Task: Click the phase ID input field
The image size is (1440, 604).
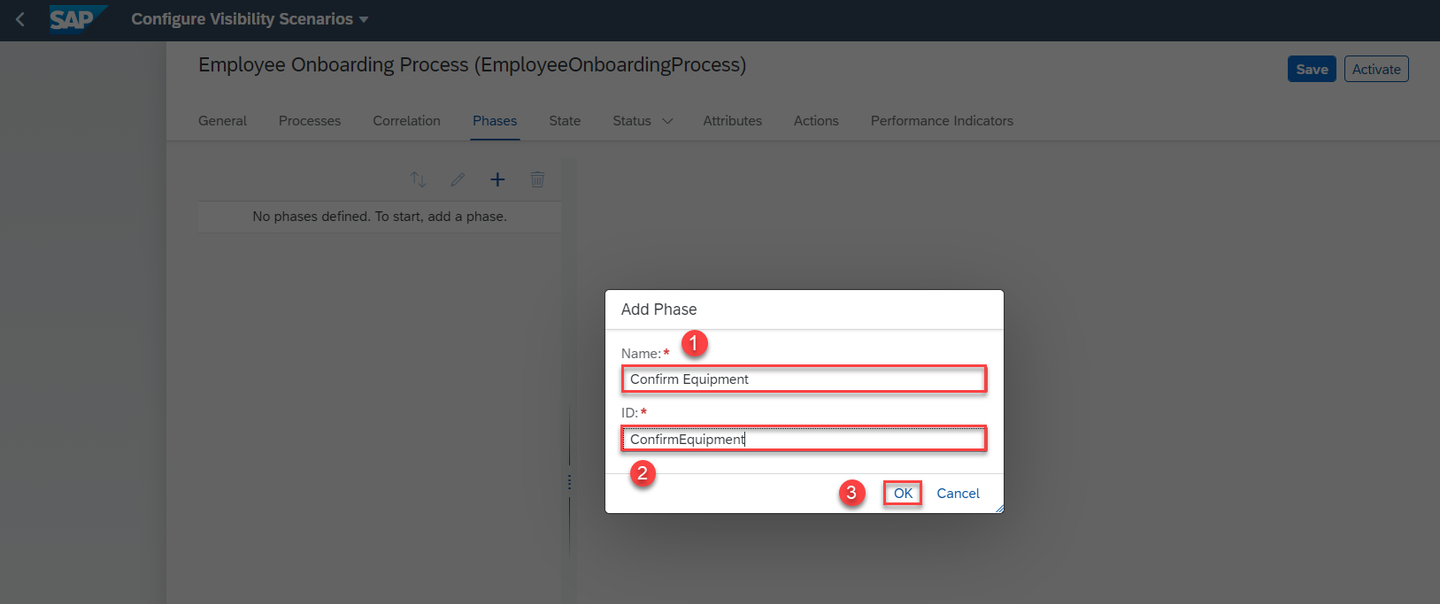Action: pos(804,439)
